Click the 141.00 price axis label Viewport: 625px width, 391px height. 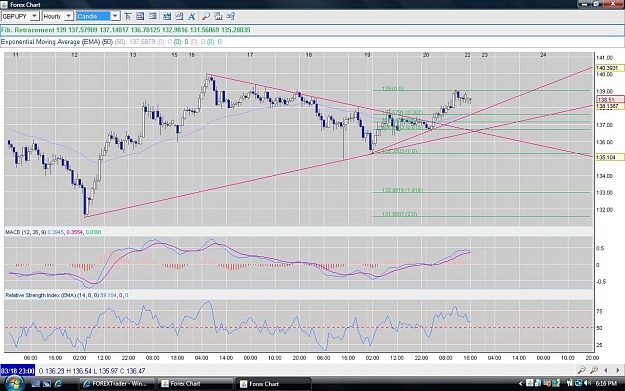tap(605, 58)
